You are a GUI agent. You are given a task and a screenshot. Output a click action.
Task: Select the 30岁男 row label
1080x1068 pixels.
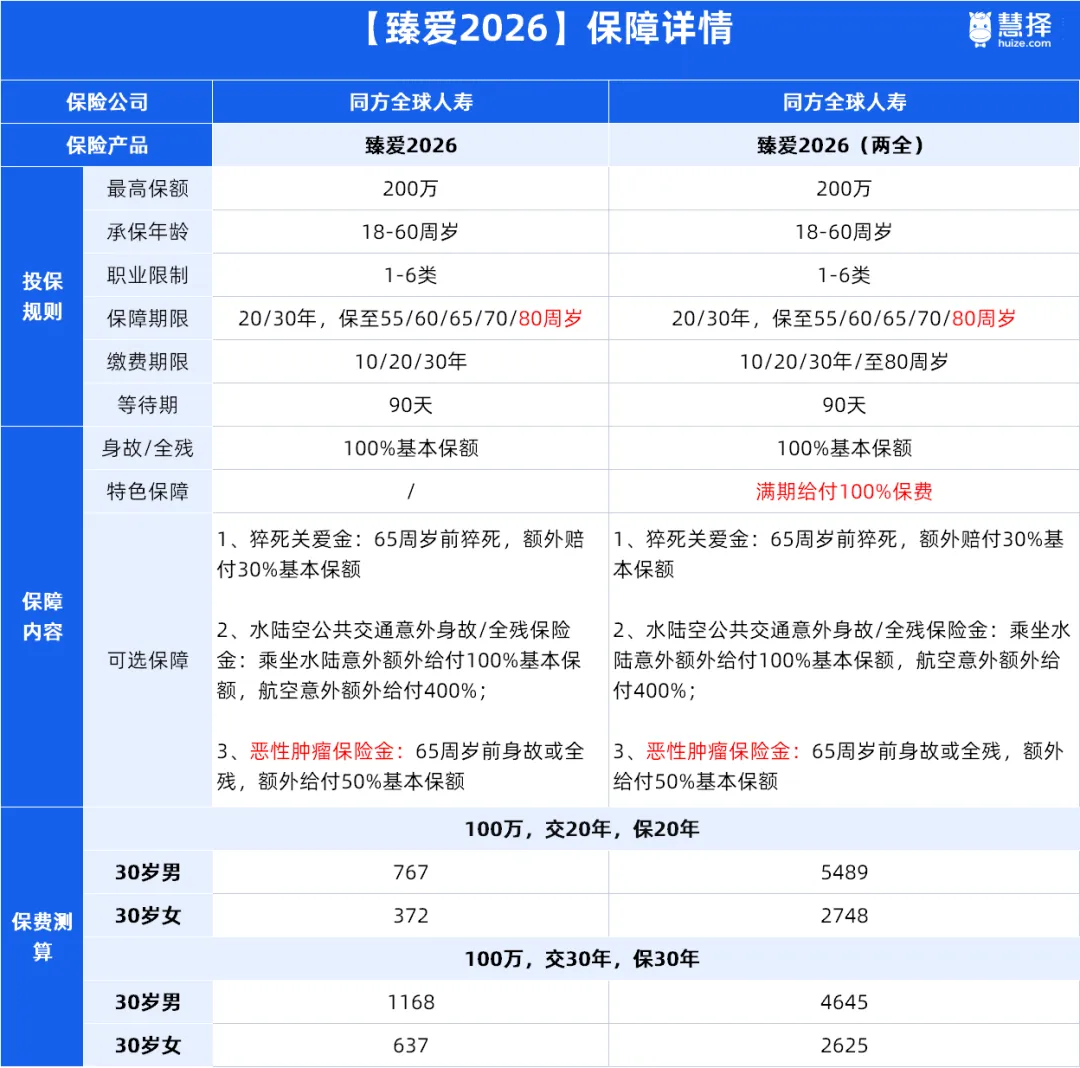147,872
